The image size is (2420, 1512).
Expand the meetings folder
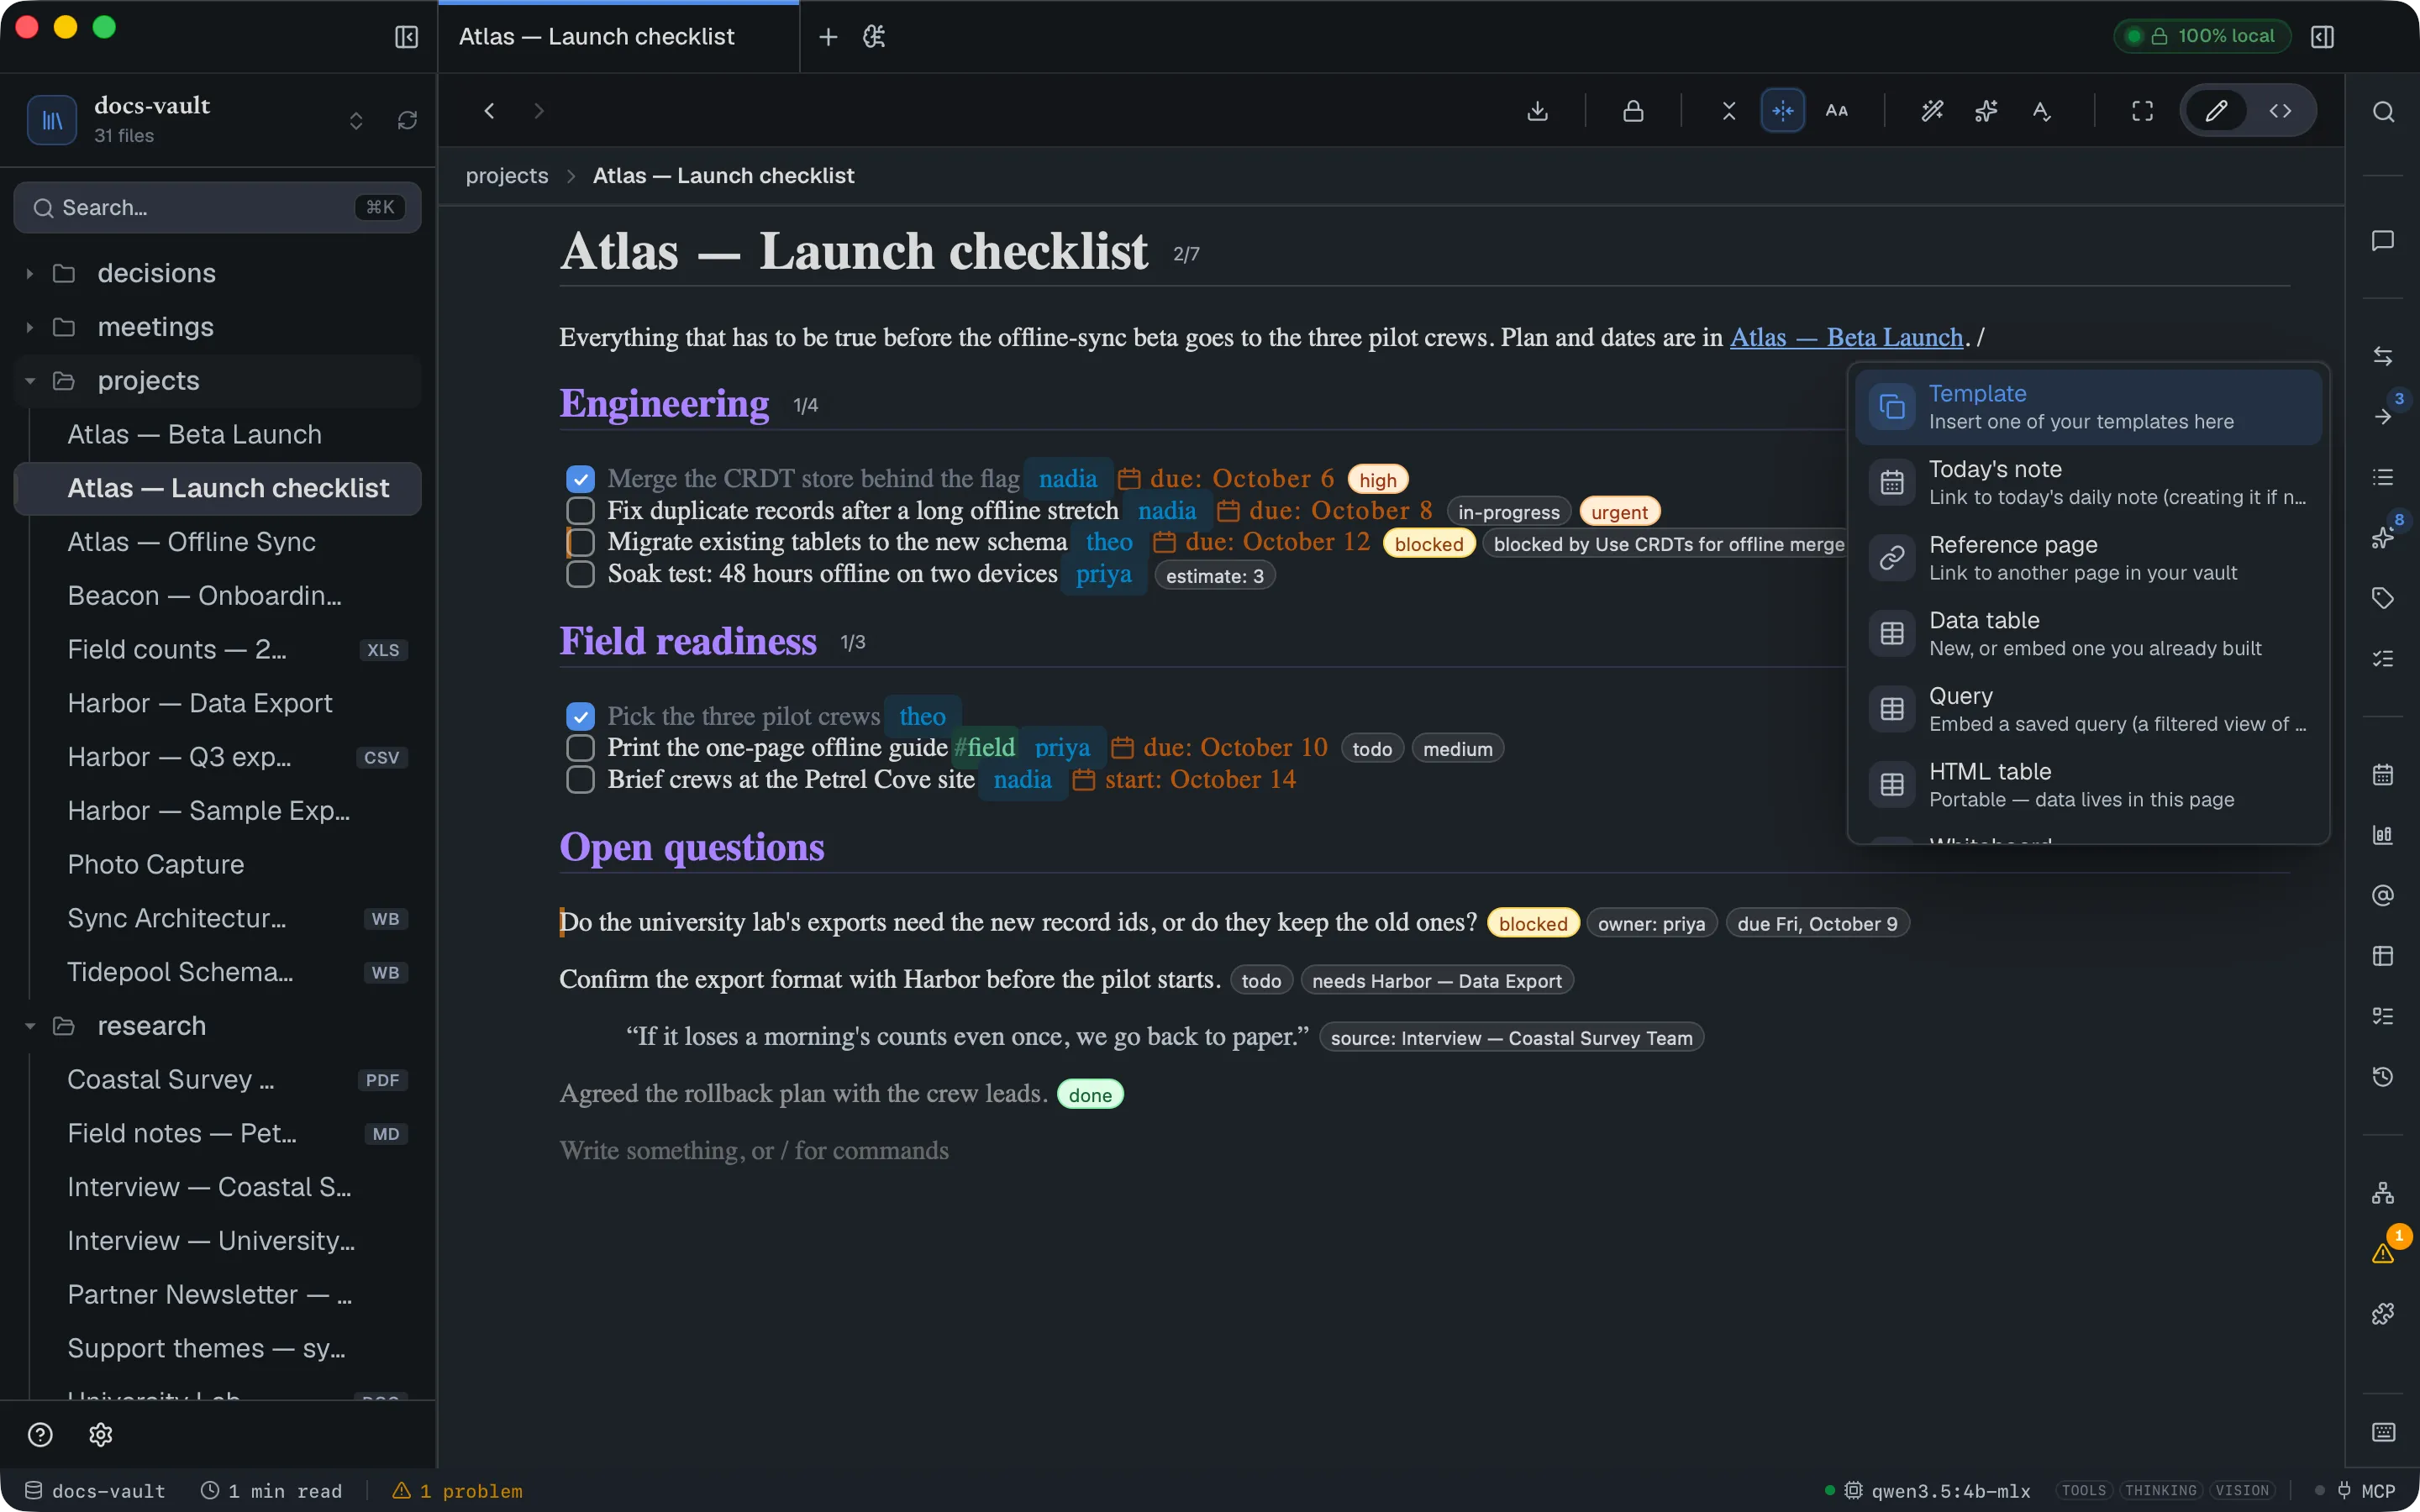pos(29,327)
